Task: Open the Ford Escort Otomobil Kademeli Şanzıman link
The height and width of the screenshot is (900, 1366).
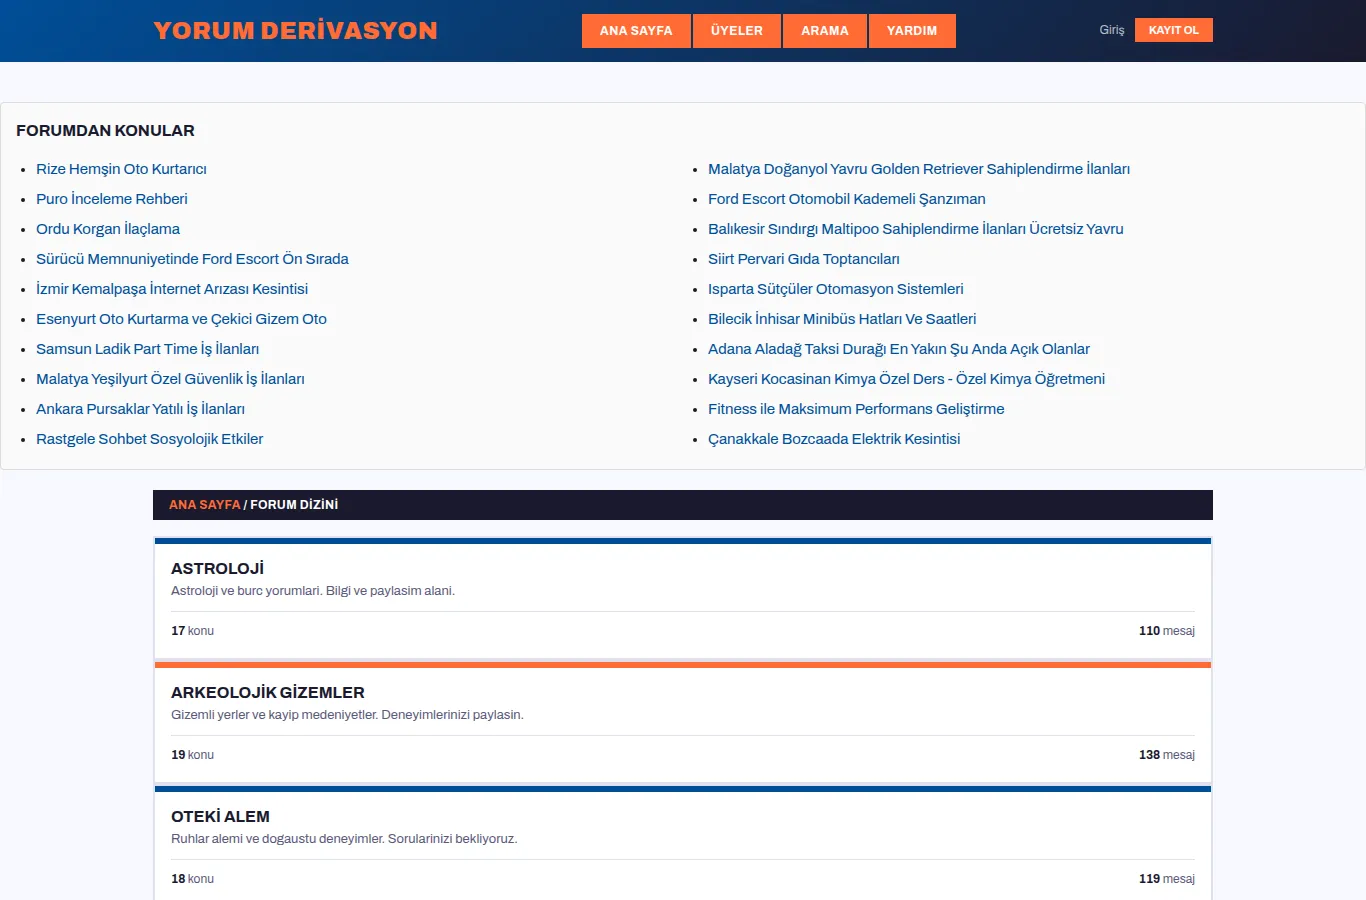Action: coord(847,199)
